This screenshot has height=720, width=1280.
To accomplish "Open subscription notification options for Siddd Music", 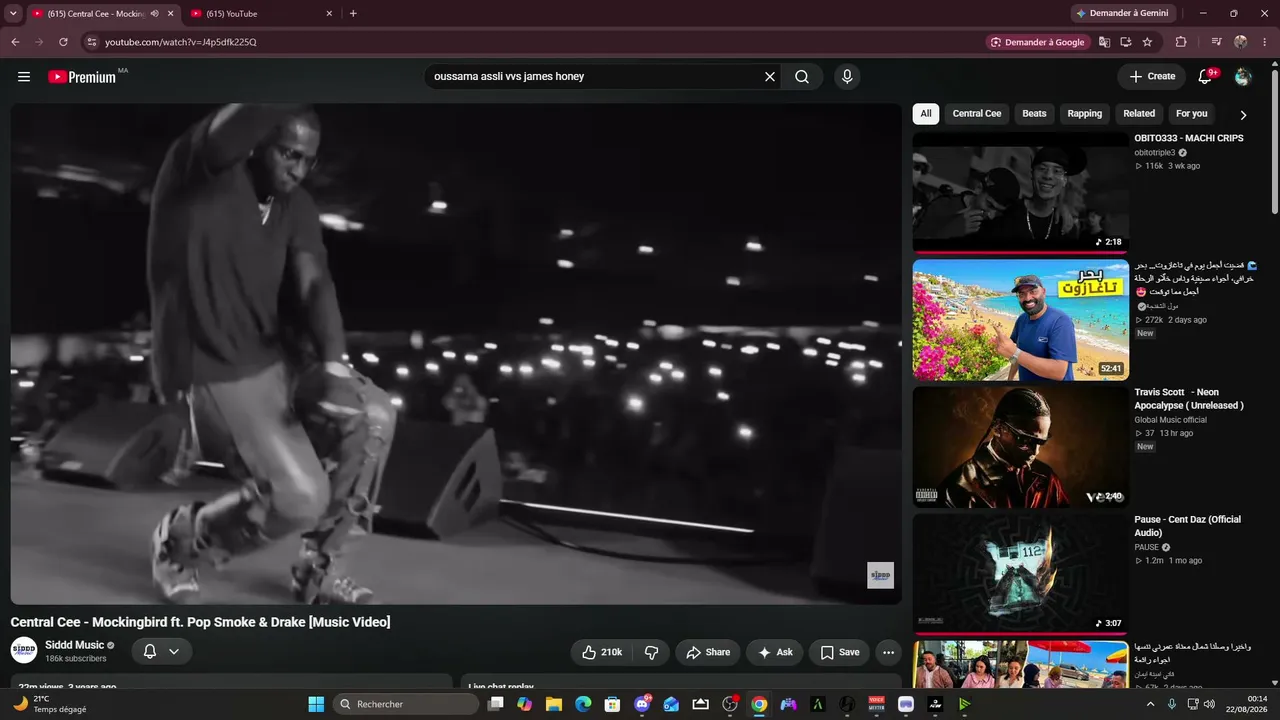I will click(161, 652).
